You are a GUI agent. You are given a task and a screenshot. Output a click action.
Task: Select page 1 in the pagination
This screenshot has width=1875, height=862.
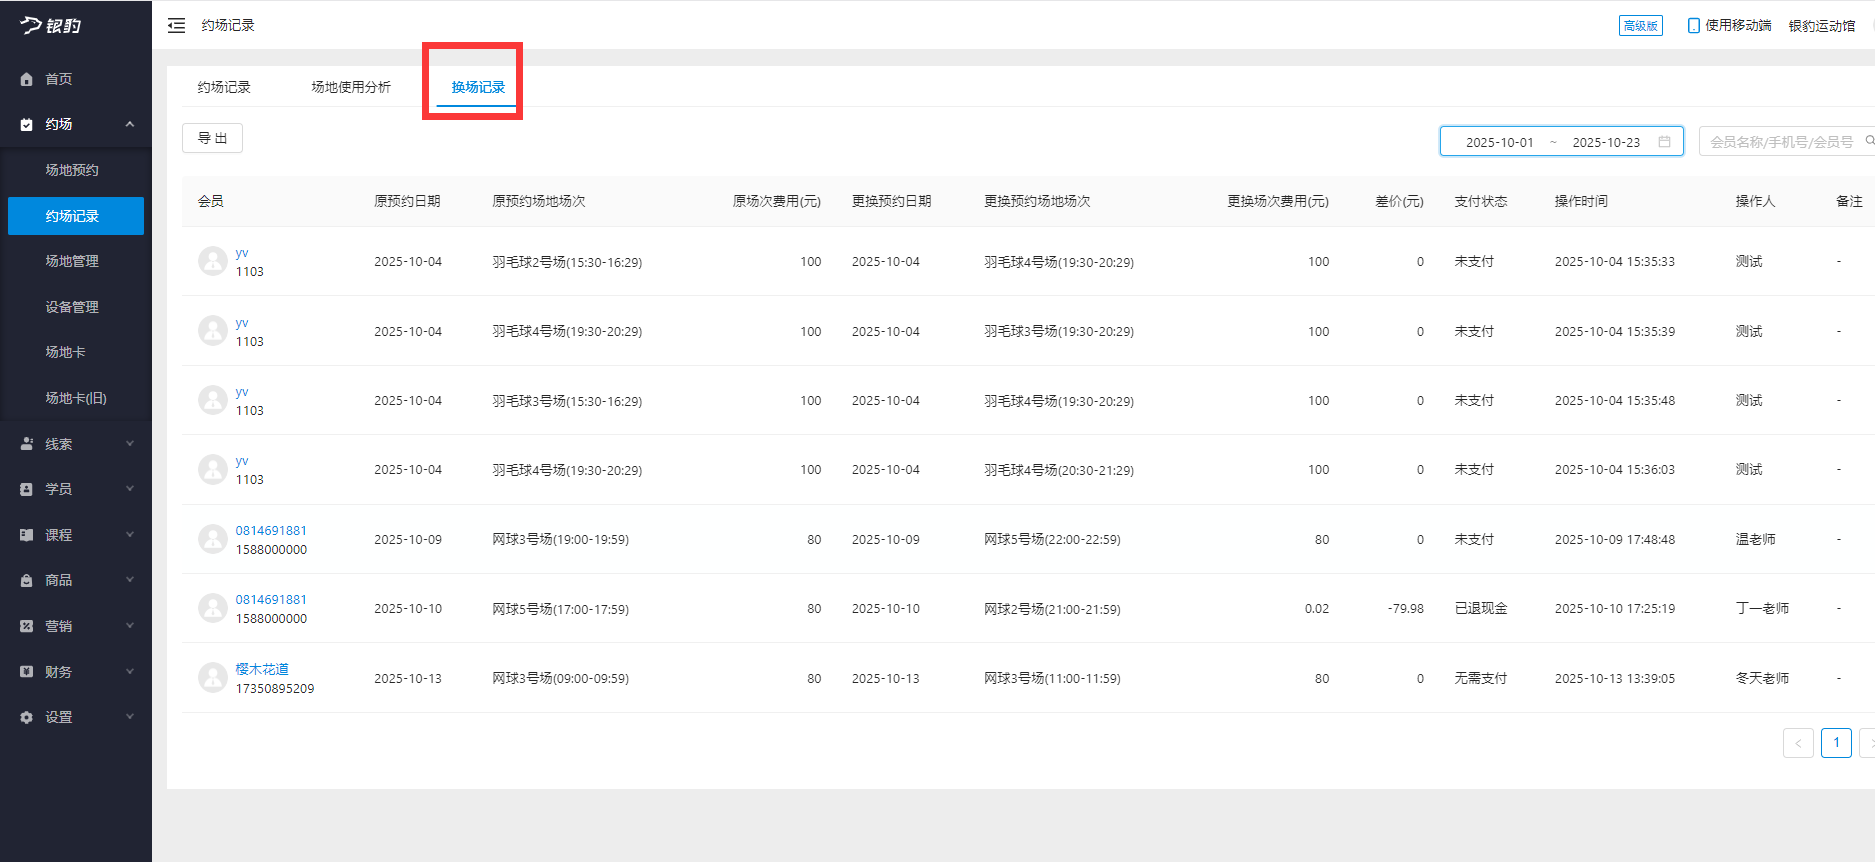pyautogui.click(x=1837, y=743)
